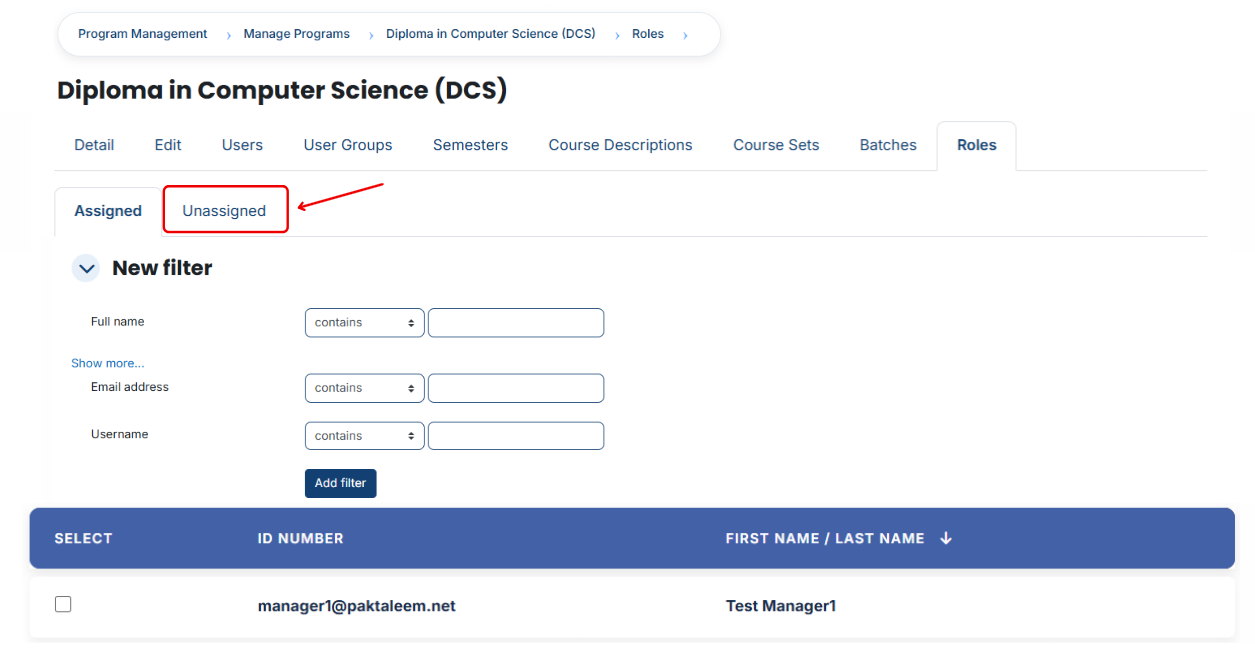Click the New filter heading
This screenshot has width=1255, height=652.
tap(162, 268)
